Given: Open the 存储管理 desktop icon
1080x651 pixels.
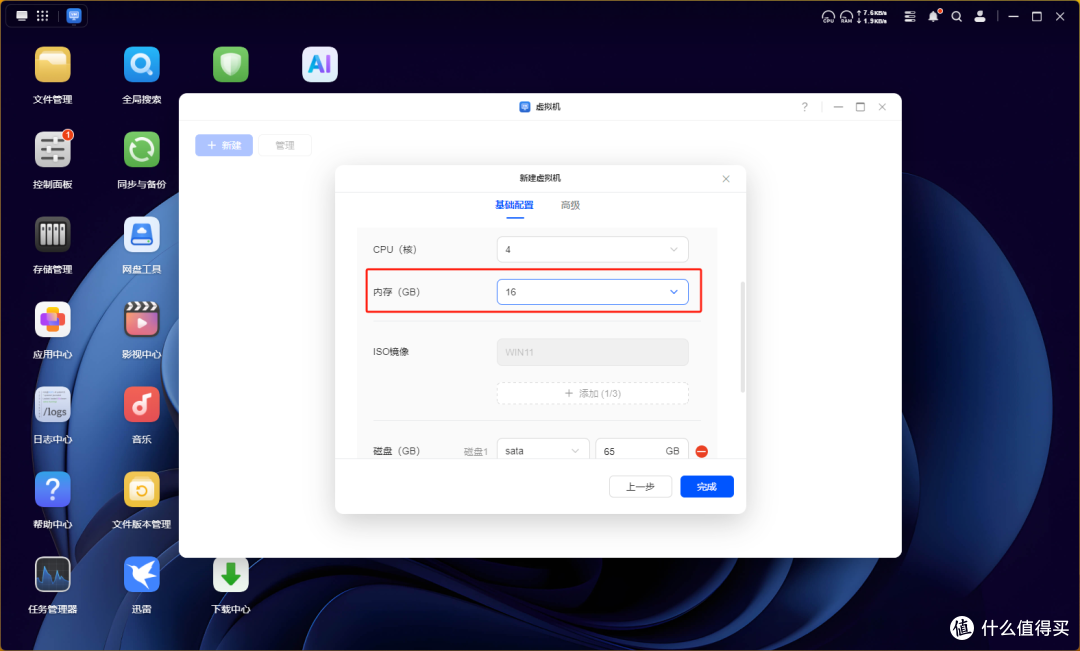Looking at the screenshot, I should pyautogui.click(x=52, y=235).
